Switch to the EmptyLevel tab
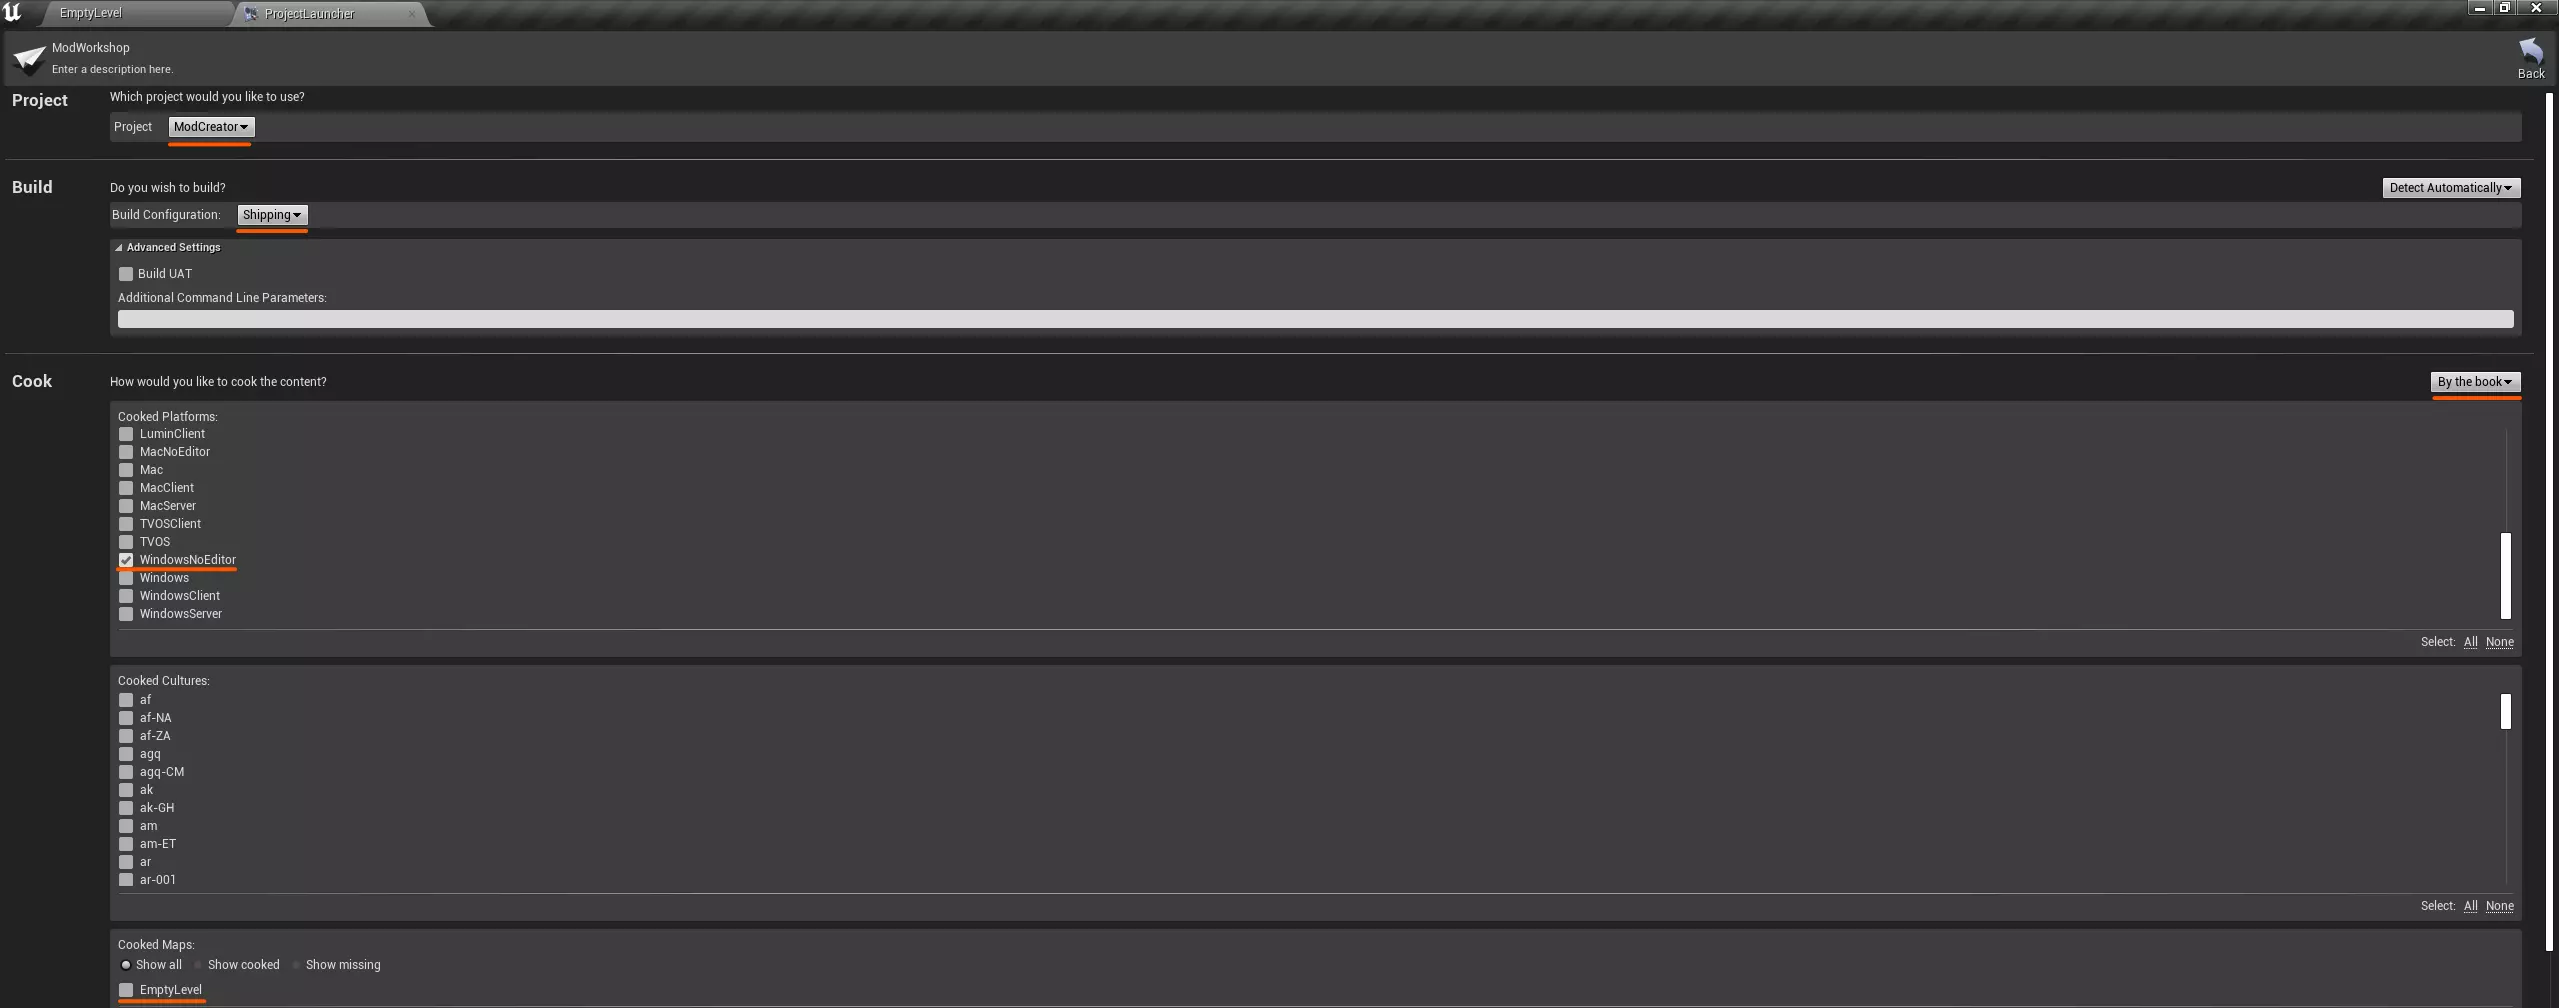This screenshot has width=2559, height=1008. point(91,13)
